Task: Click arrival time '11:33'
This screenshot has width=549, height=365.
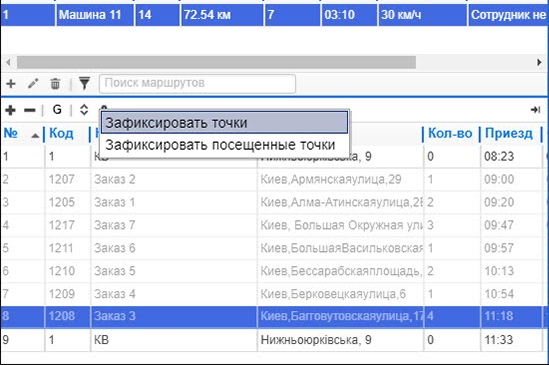Action: tap(499, 340)
